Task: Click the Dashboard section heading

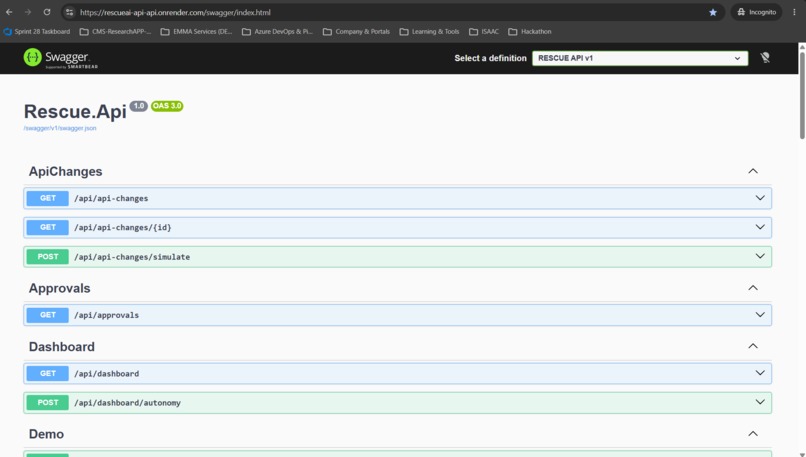Action: (62, 346)
